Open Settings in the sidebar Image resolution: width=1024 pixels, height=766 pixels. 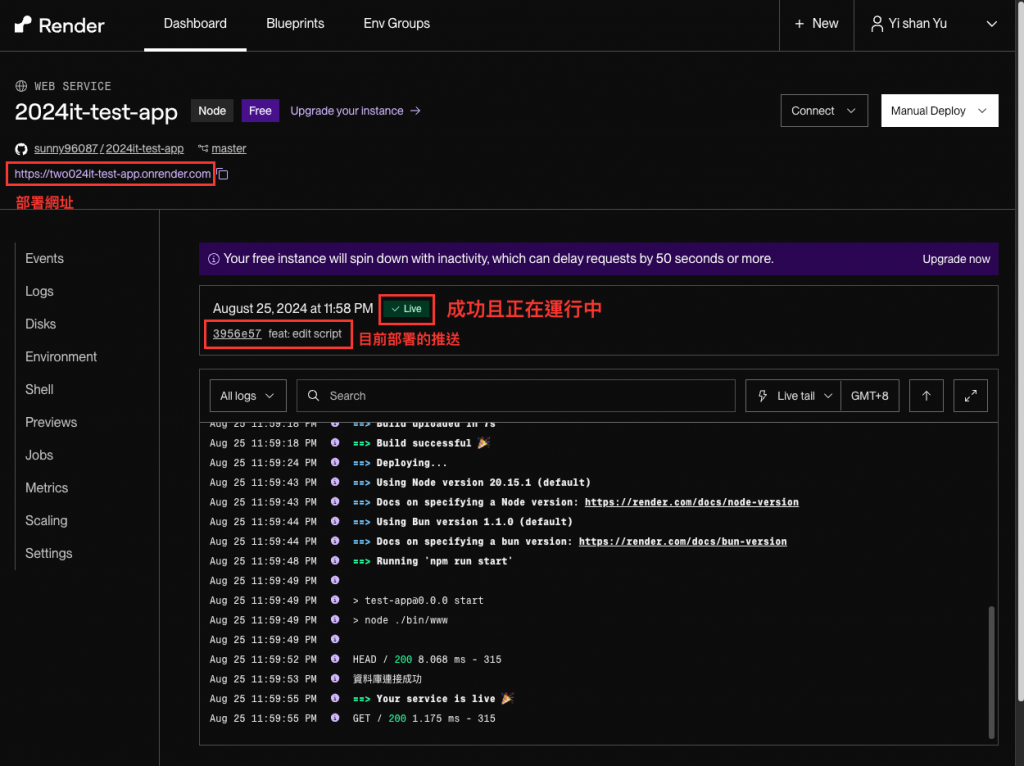pos(48,553)
